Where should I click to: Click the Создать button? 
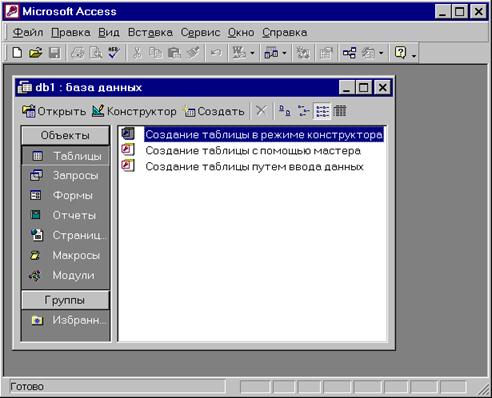214,111
